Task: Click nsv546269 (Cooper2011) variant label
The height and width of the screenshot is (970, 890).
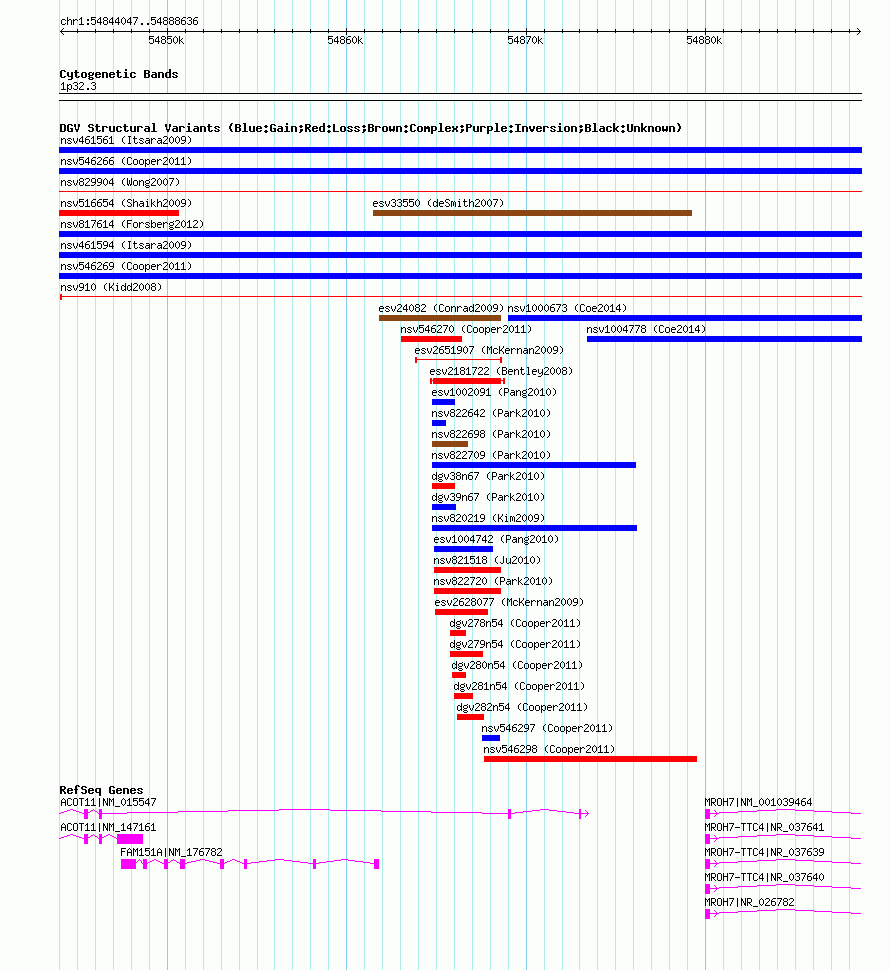Action: tap(126, 267)
